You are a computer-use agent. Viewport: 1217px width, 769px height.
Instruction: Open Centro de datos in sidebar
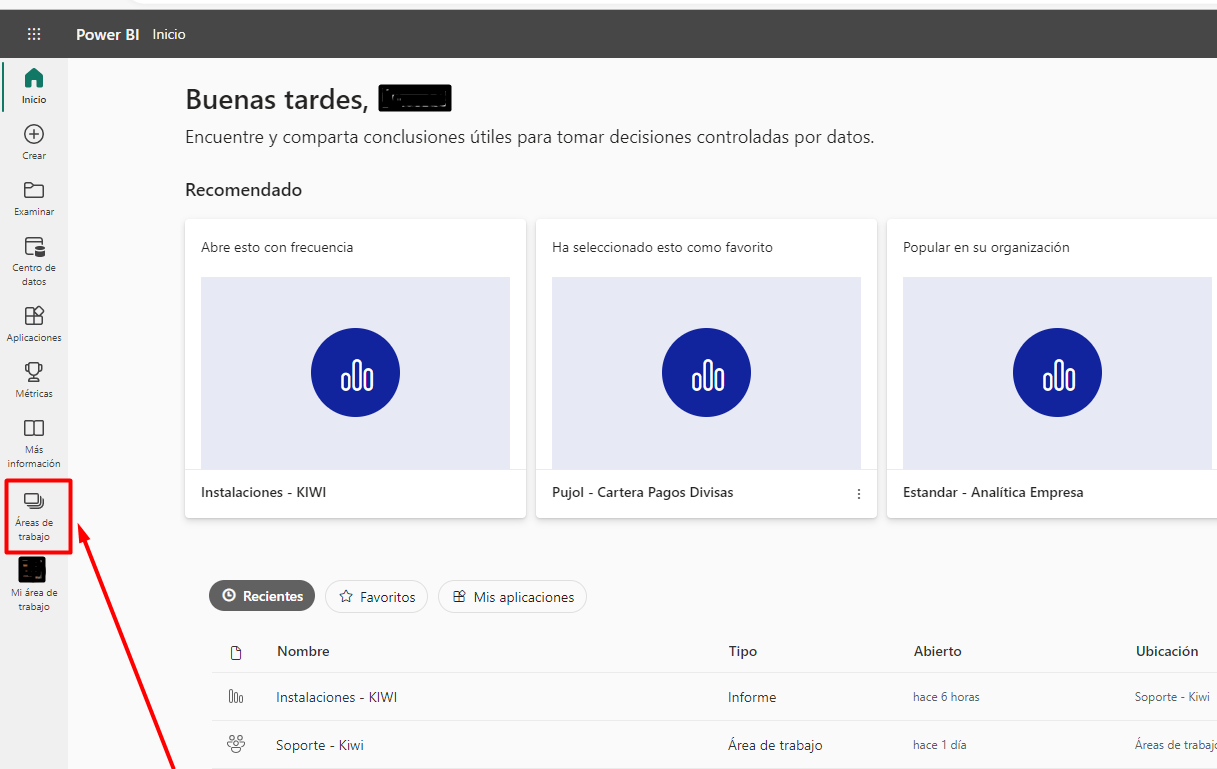34,261
